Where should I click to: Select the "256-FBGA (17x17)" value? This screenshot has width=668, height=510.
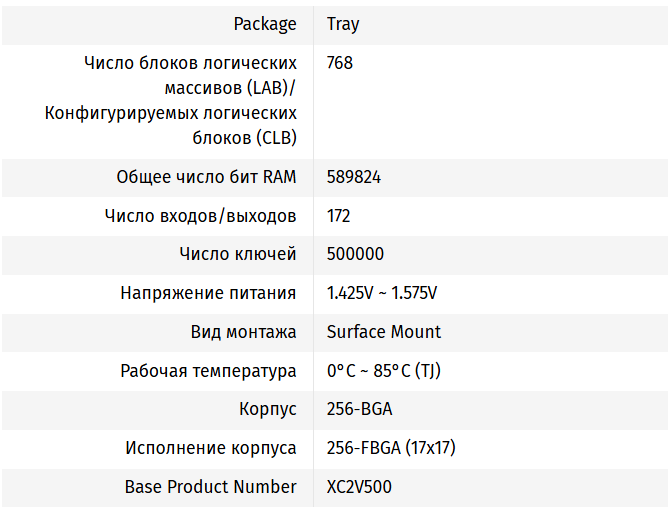tap(391, 448)
